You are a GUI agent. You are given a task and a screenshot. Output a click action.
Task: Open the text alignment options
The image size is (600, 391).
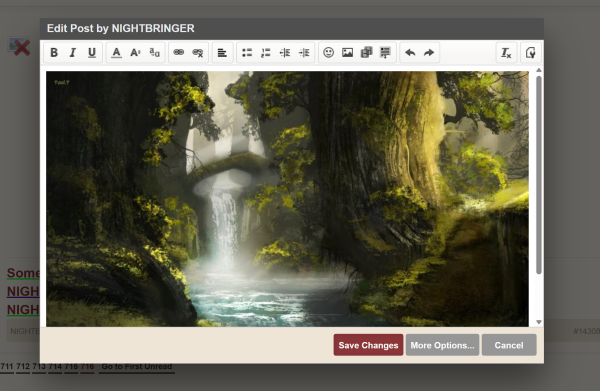(x=222, y=52)
